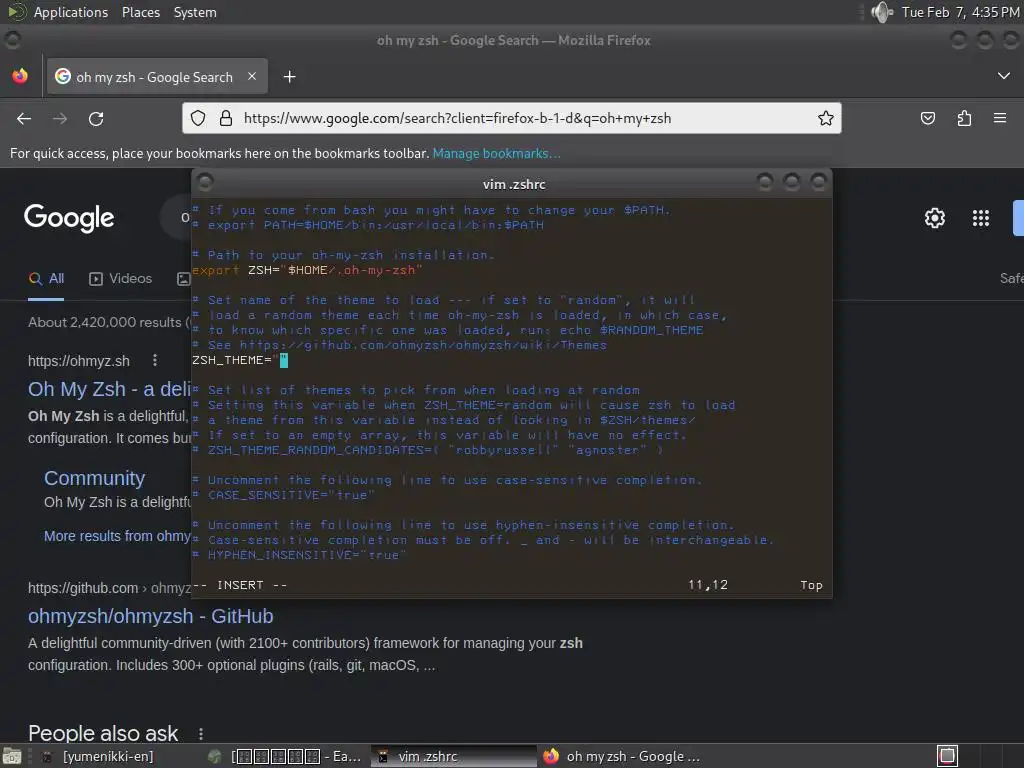This screenshot has height=768, width=1024.
Task: Click the volume speaker icon
Action: (882, 12)
